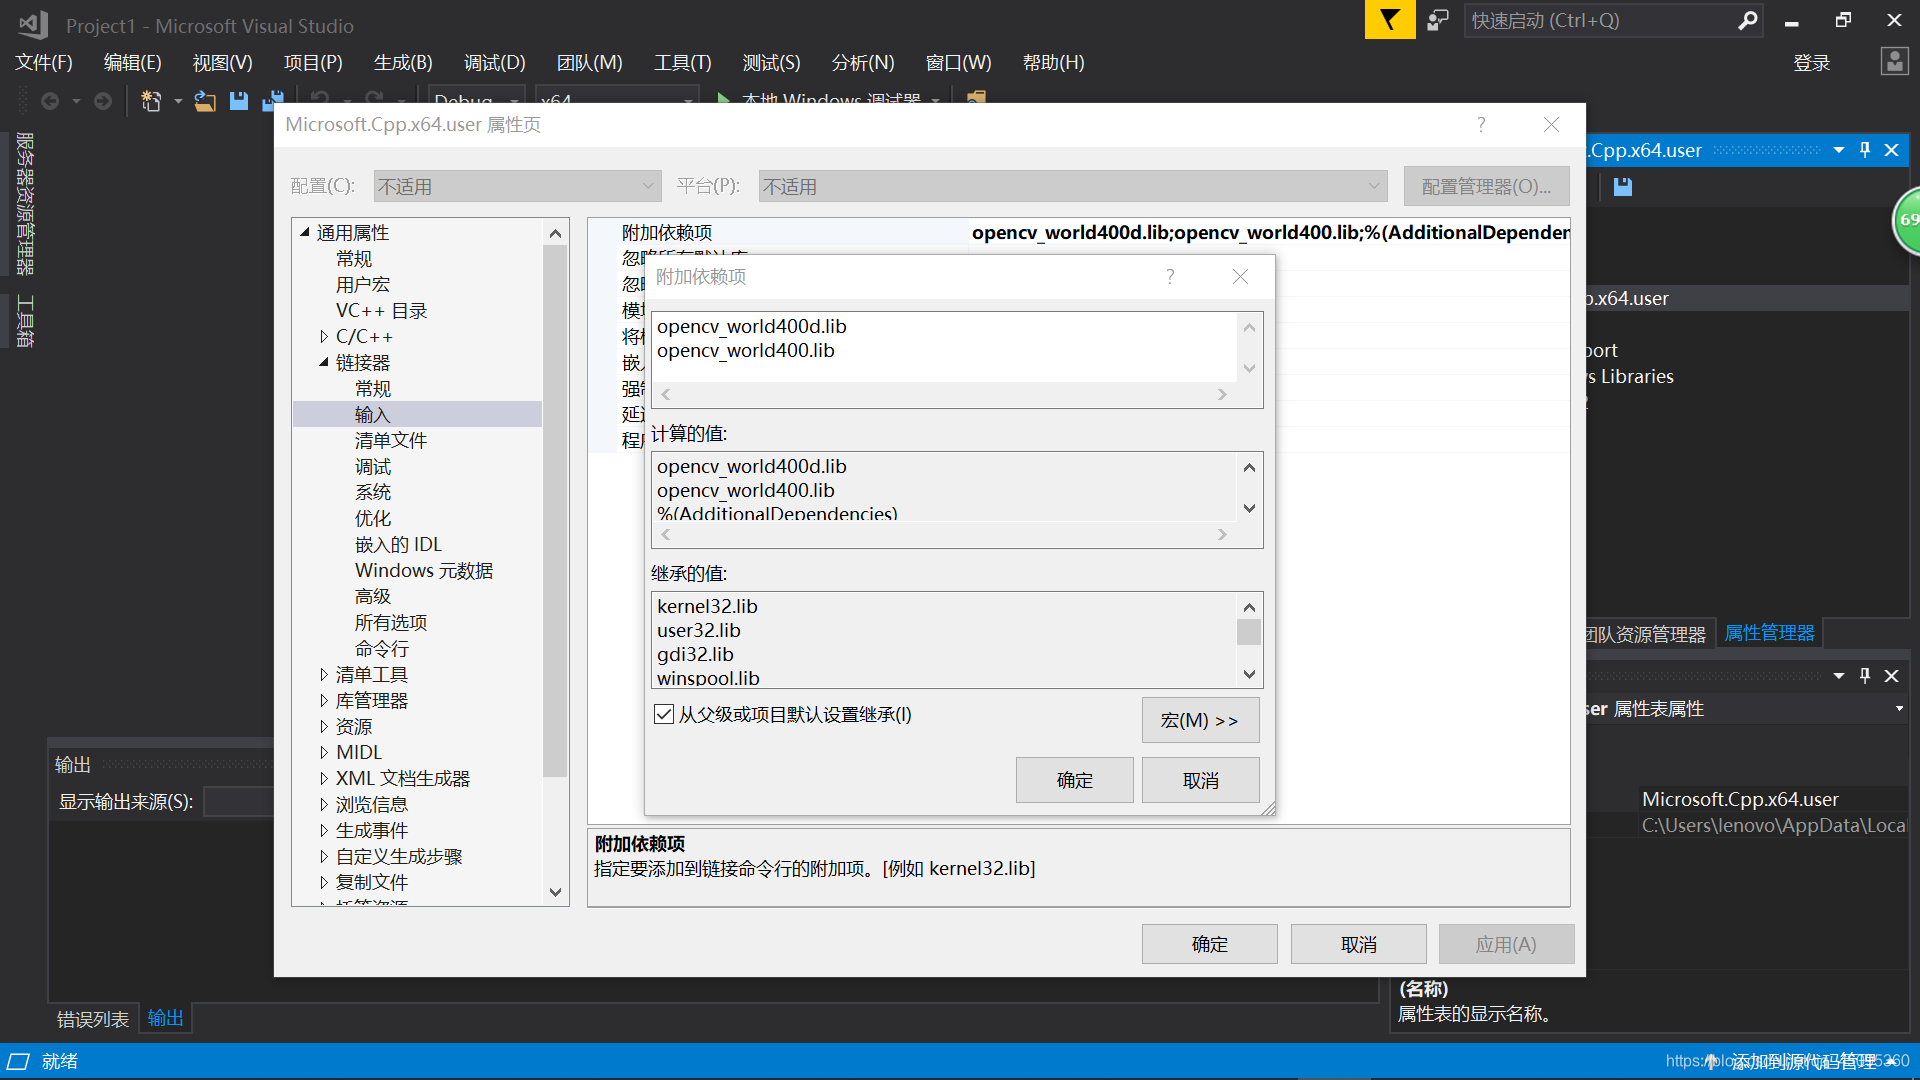The image size is (1920, 1080).
Task: Open the 调试(D) menu
Action: click(494, 62)
